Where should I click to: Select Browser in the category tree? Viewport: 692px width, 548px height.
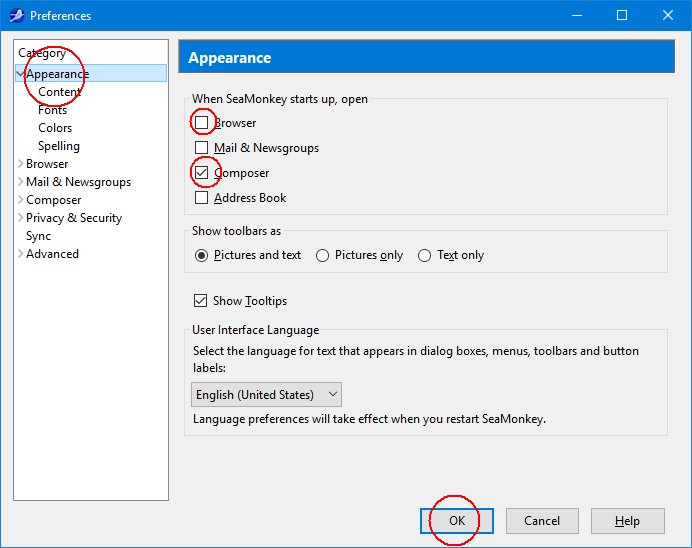point(47,164)
